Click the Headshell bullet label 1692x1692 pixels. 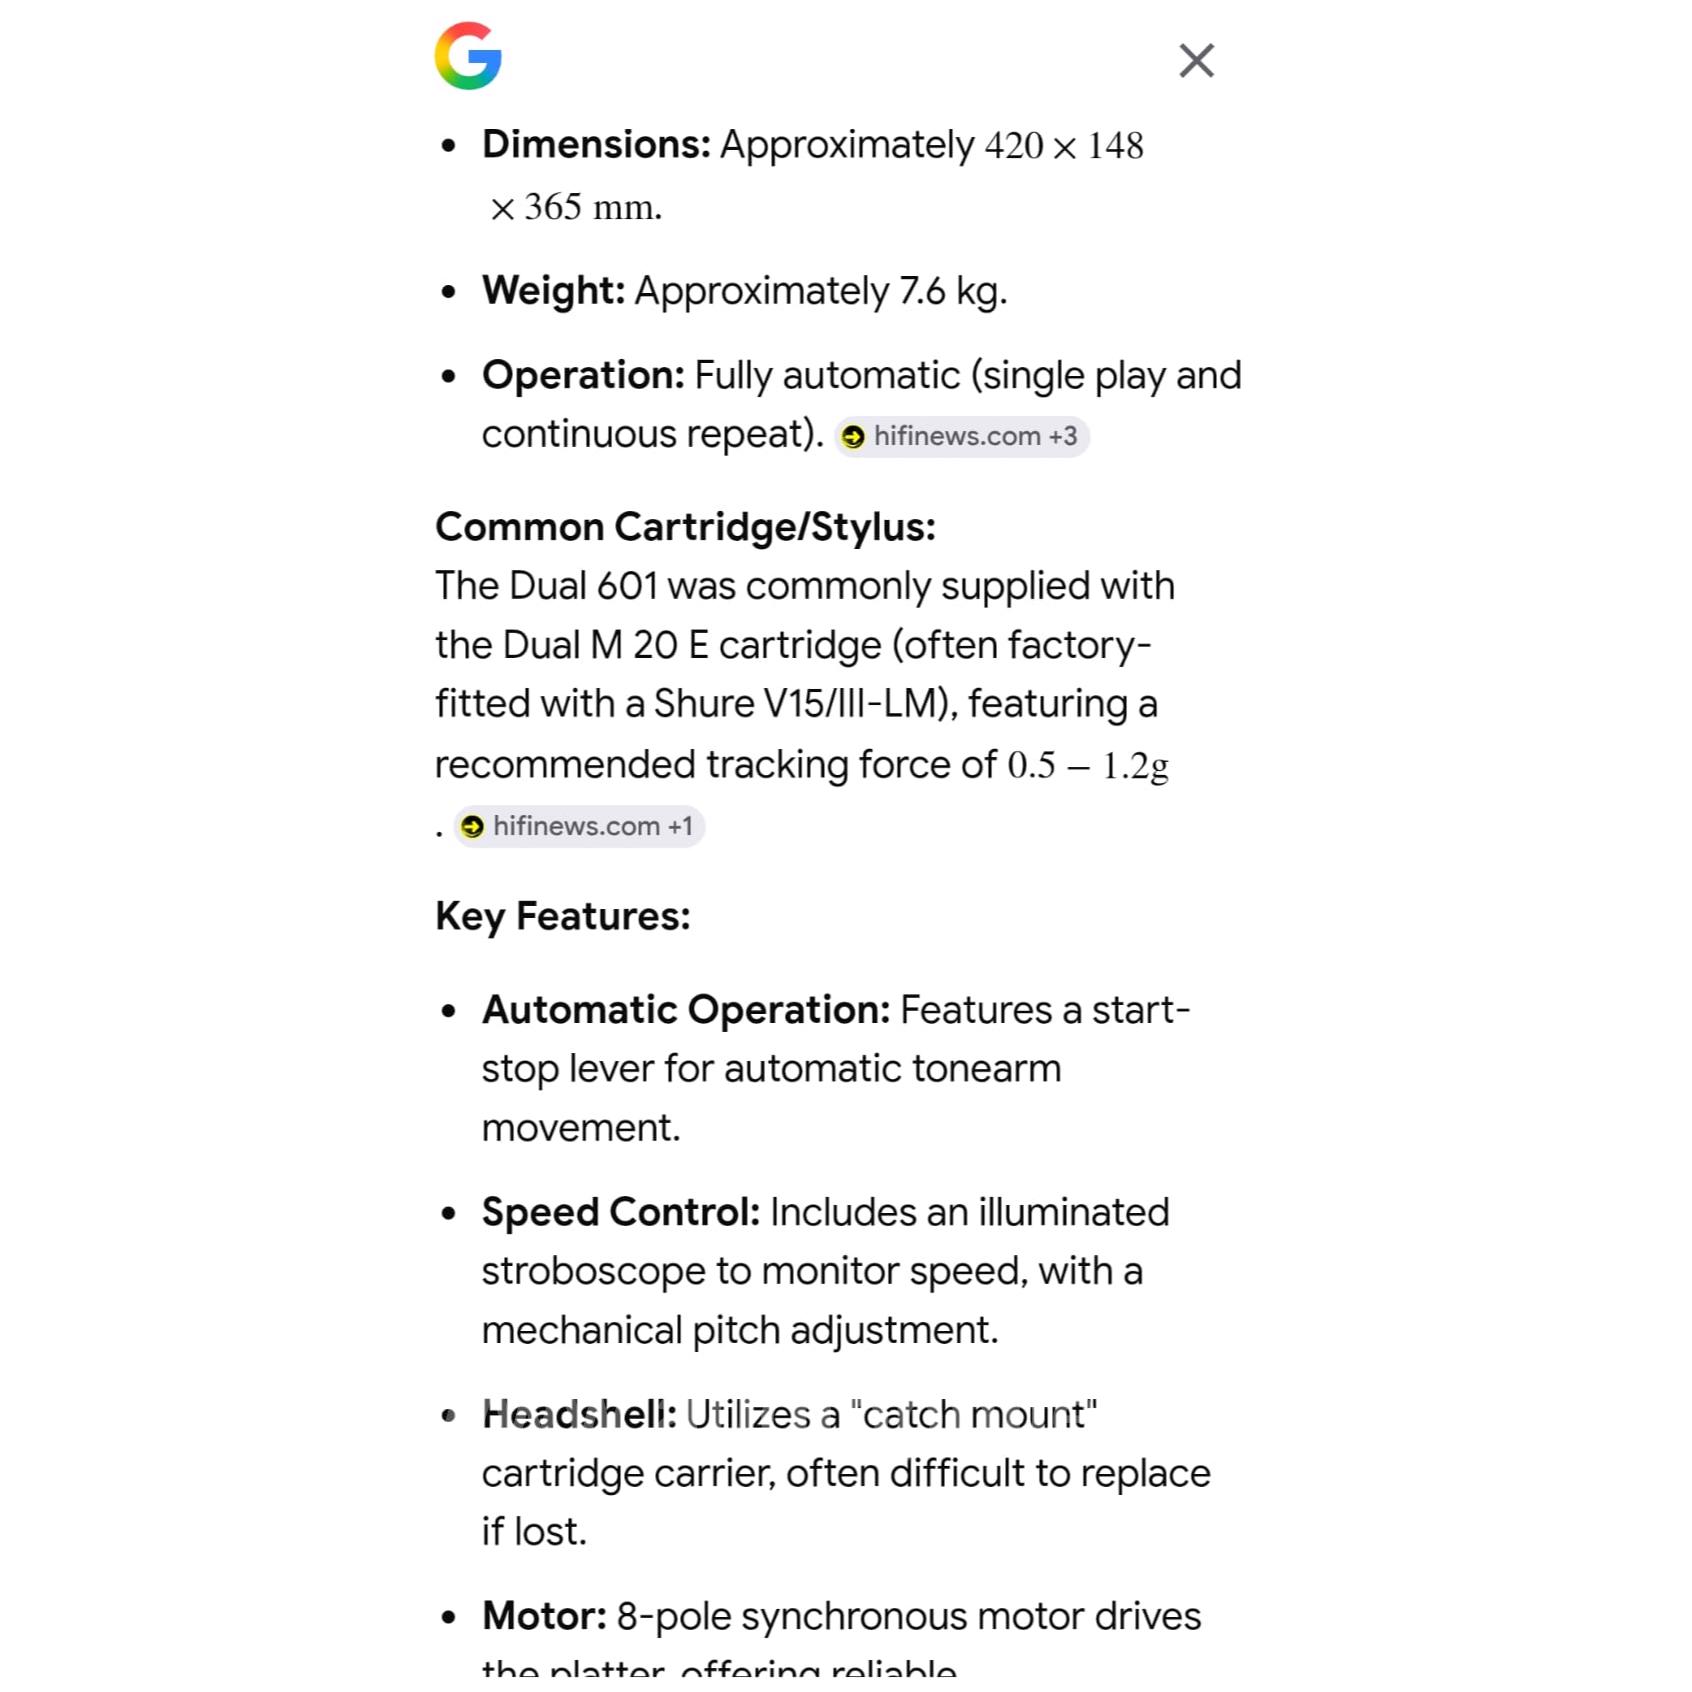click(x=579, y=1415)
